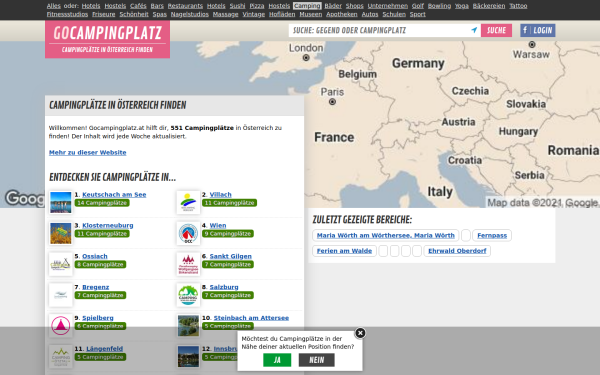Close the location prompt popup
The height and width of the screenshot is (375, 600).
pos(360,333)
